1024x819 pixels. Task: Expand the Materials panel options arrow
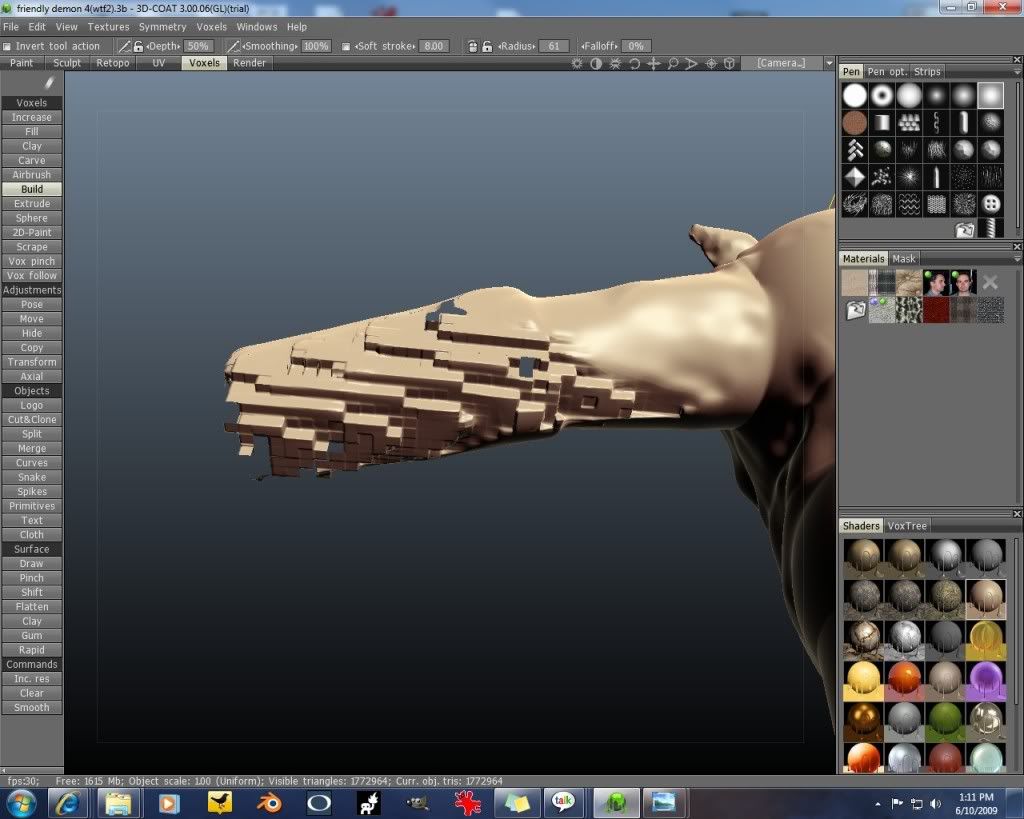[x=1015, y=259]
